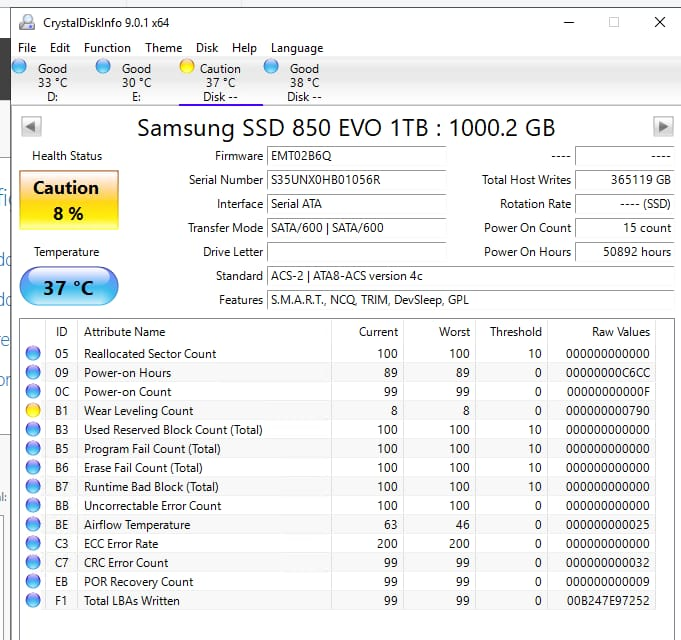
Task: Click the Features field
Action: pos(470,300)
